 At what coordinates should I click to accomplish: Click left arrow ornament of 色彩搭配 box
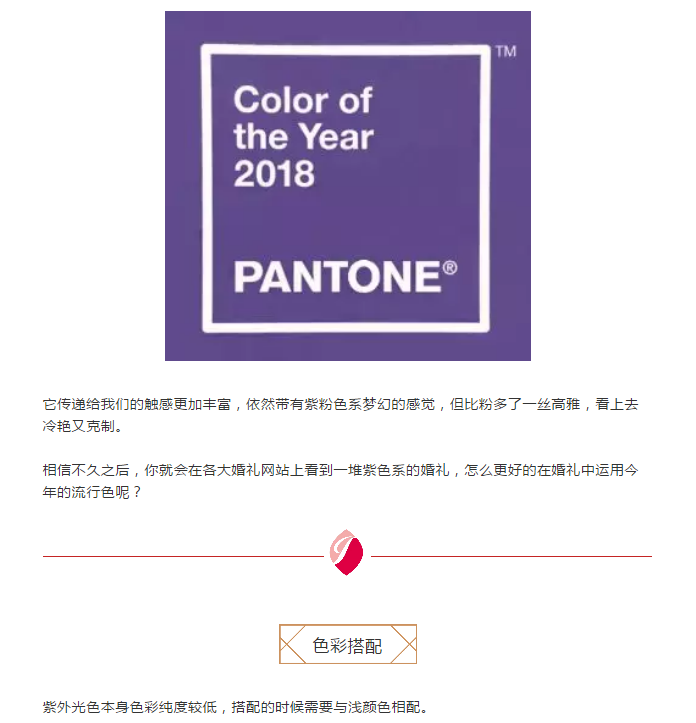pos(292,644)
